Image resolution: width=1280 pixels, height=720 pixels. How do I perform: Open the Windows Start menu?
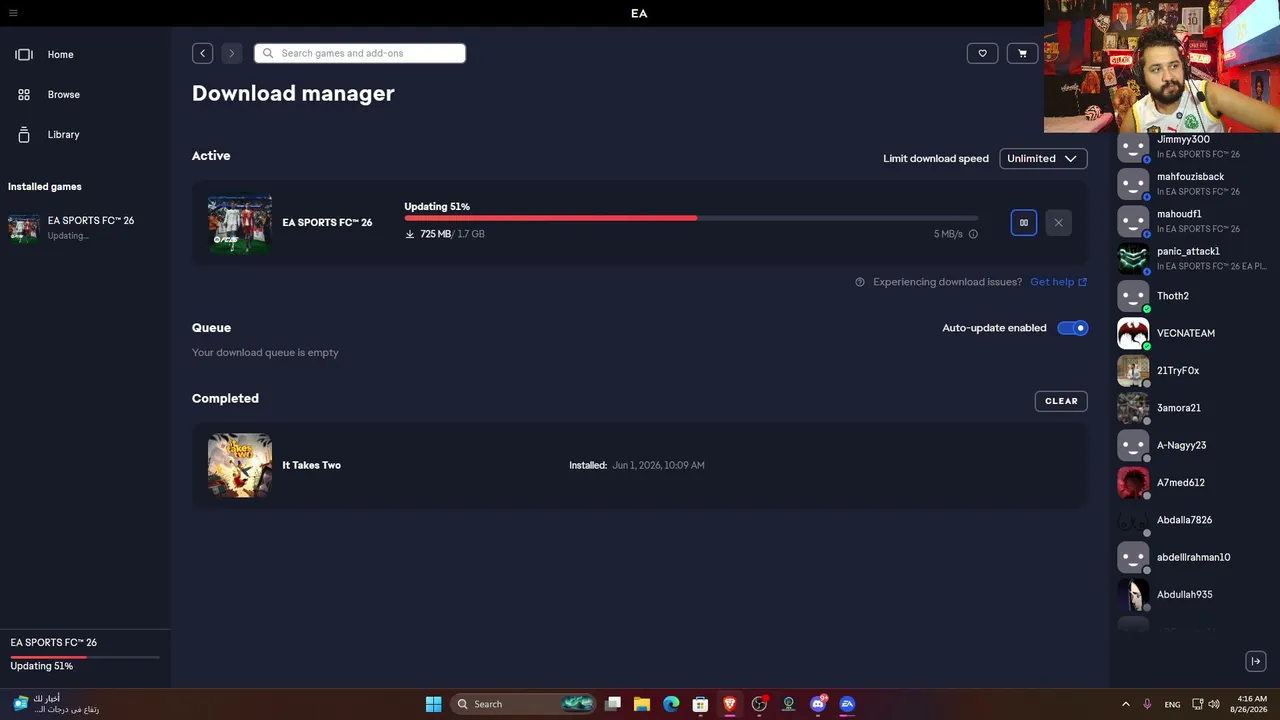[x=433, y=704]
